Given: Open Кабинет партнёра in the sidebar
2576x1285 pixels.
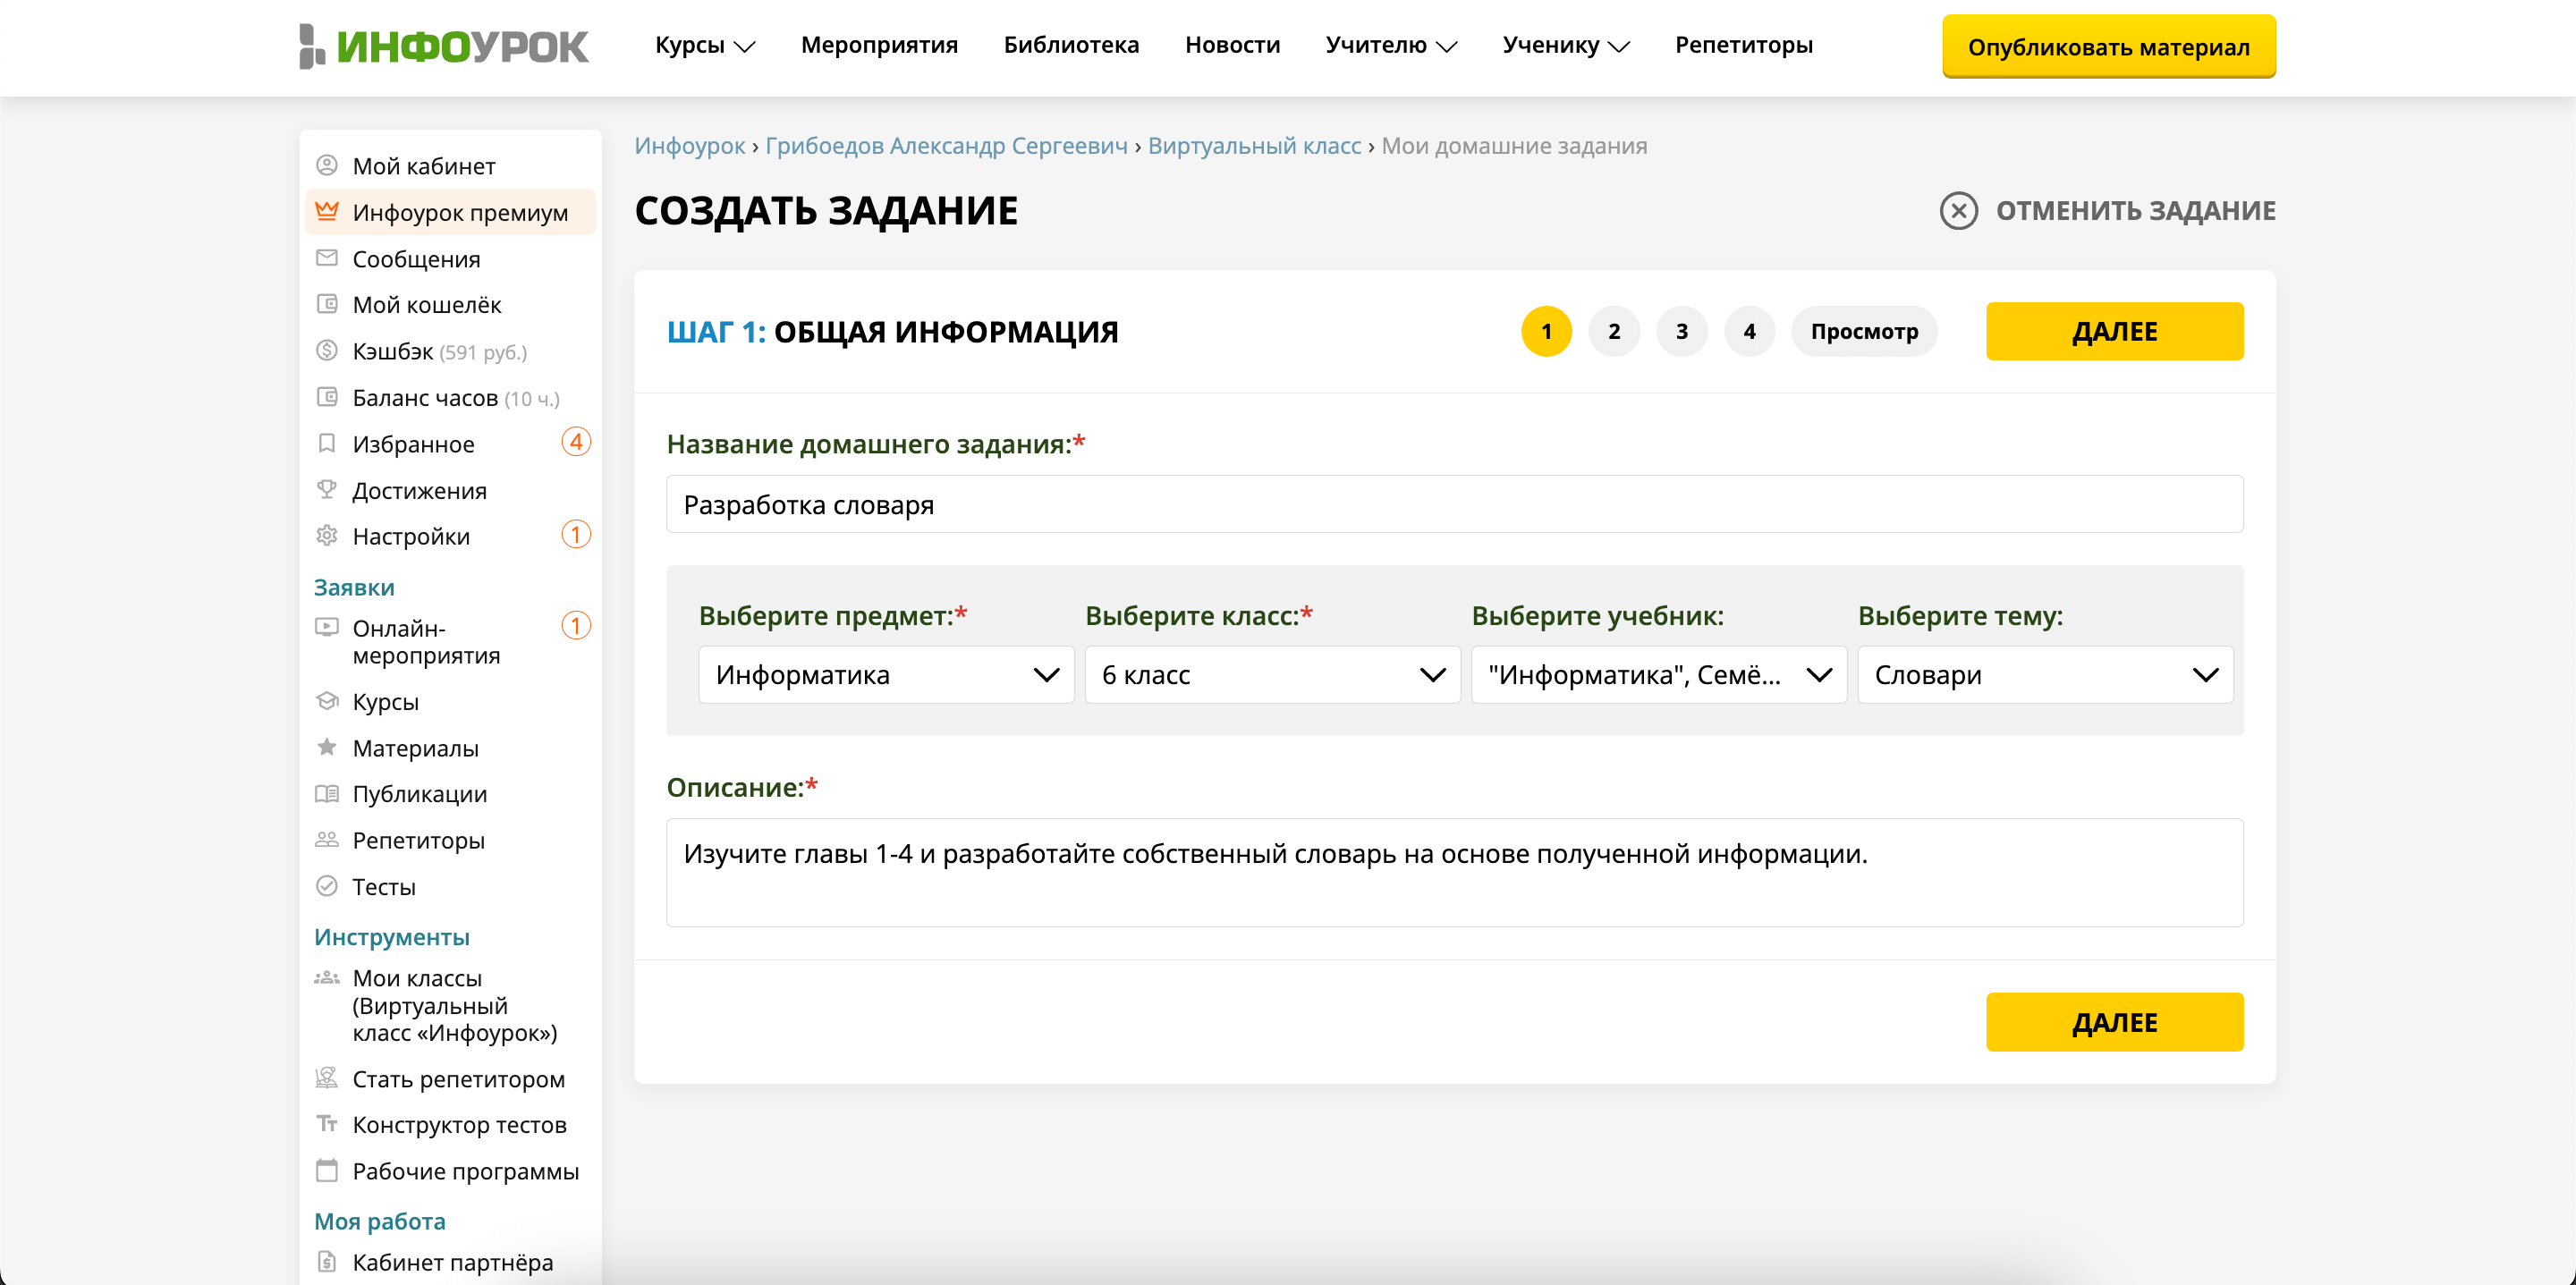Looking at the screenshot, I should (453, 1262).
